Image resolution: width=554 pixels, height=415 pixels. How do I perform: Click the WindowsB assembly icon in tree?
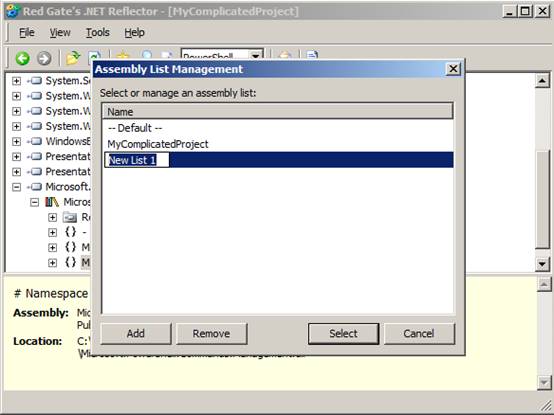click(x=35, y=141)
